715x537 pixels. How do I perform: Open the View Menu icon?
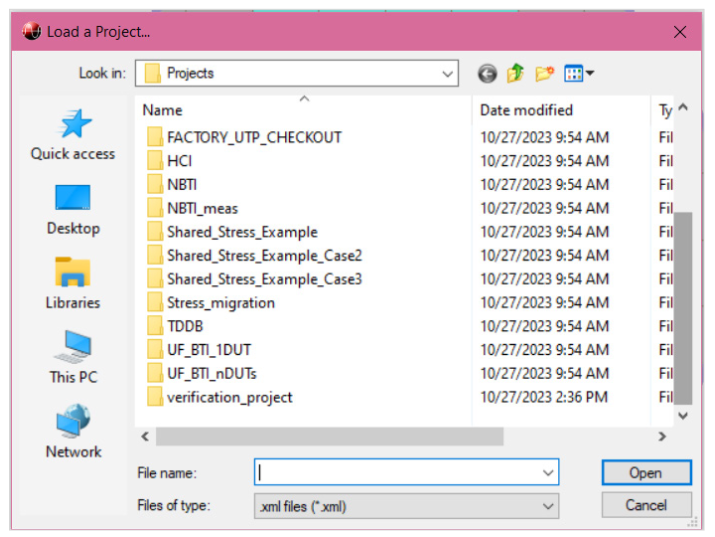pyautogui.click(x=578, y=73)
